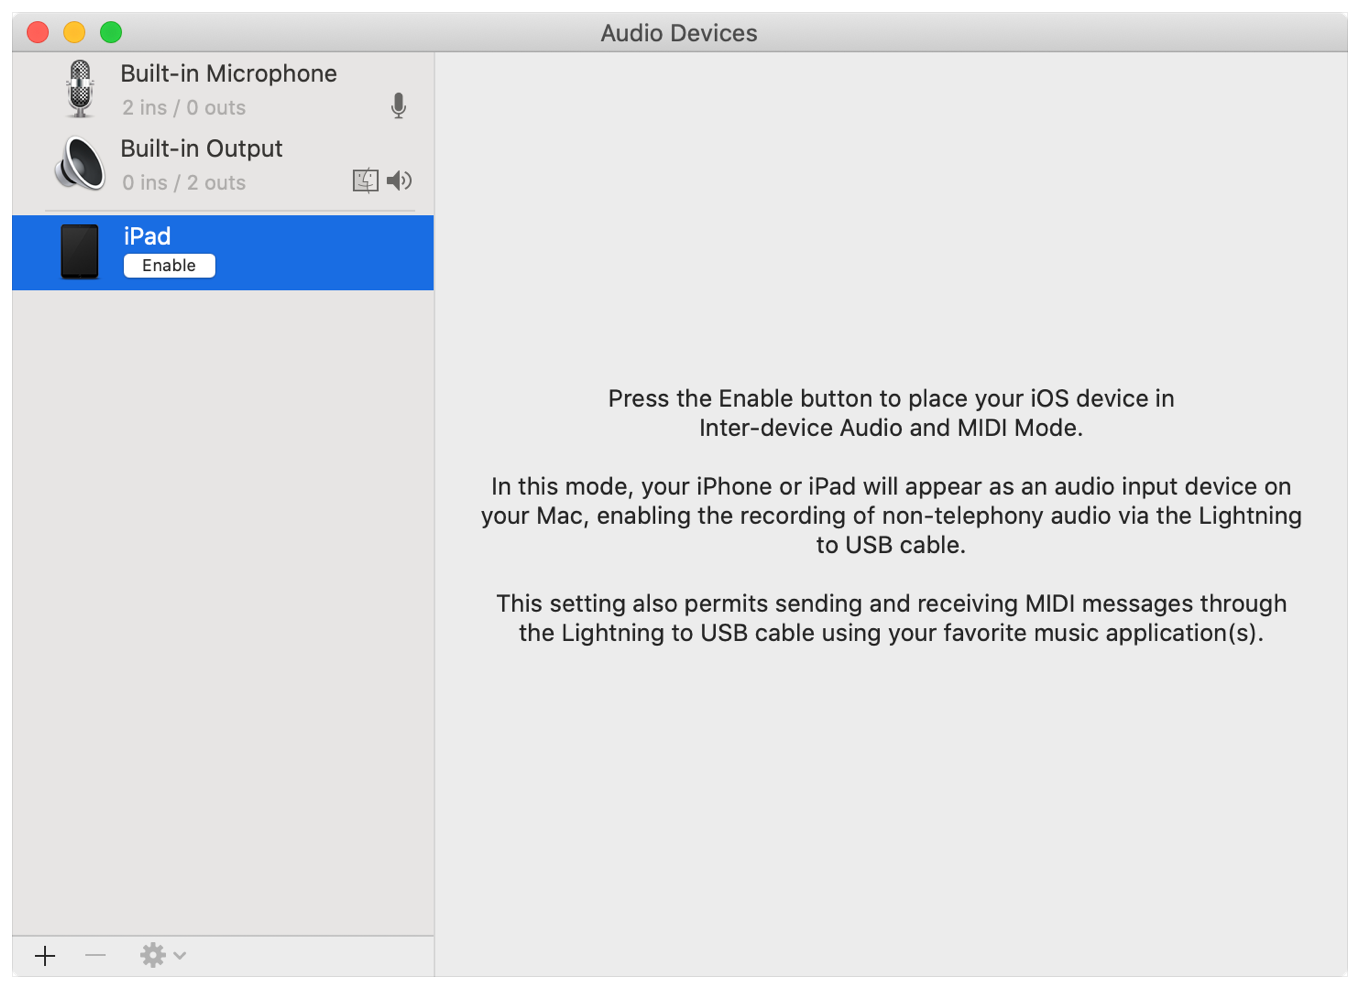This screenshot has width=1360, height=989.
Task: Click the Built-in Output speaker icon
Action: pyautogui.click(x=80, y=164)
